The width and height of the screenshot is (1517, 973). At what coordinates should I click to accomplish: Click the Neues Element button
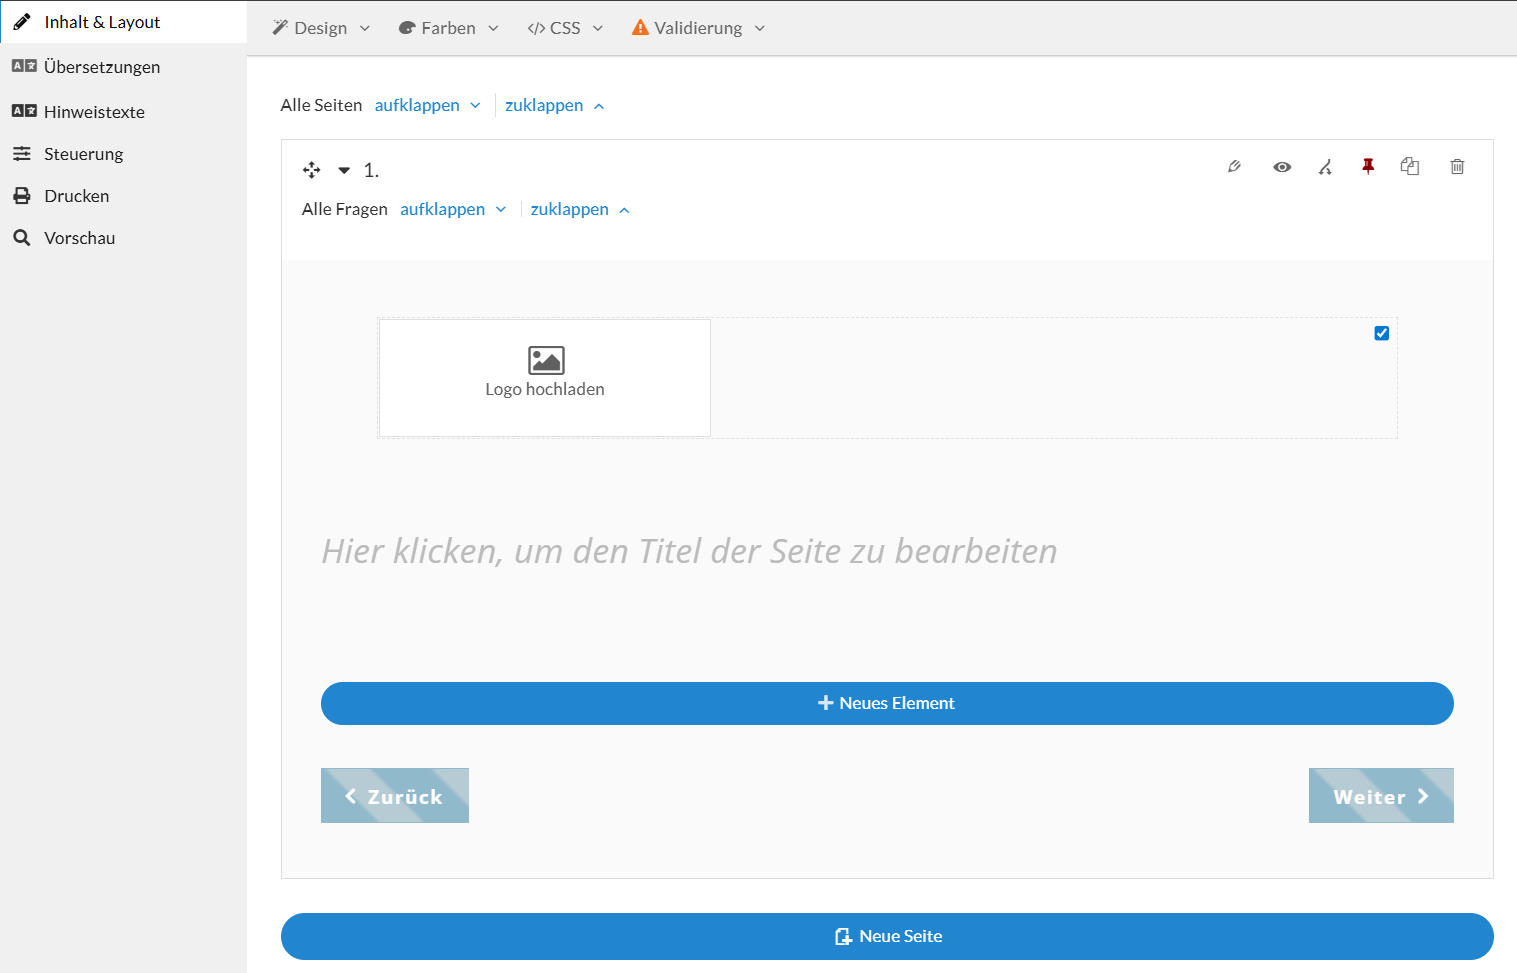coord(887,703)
